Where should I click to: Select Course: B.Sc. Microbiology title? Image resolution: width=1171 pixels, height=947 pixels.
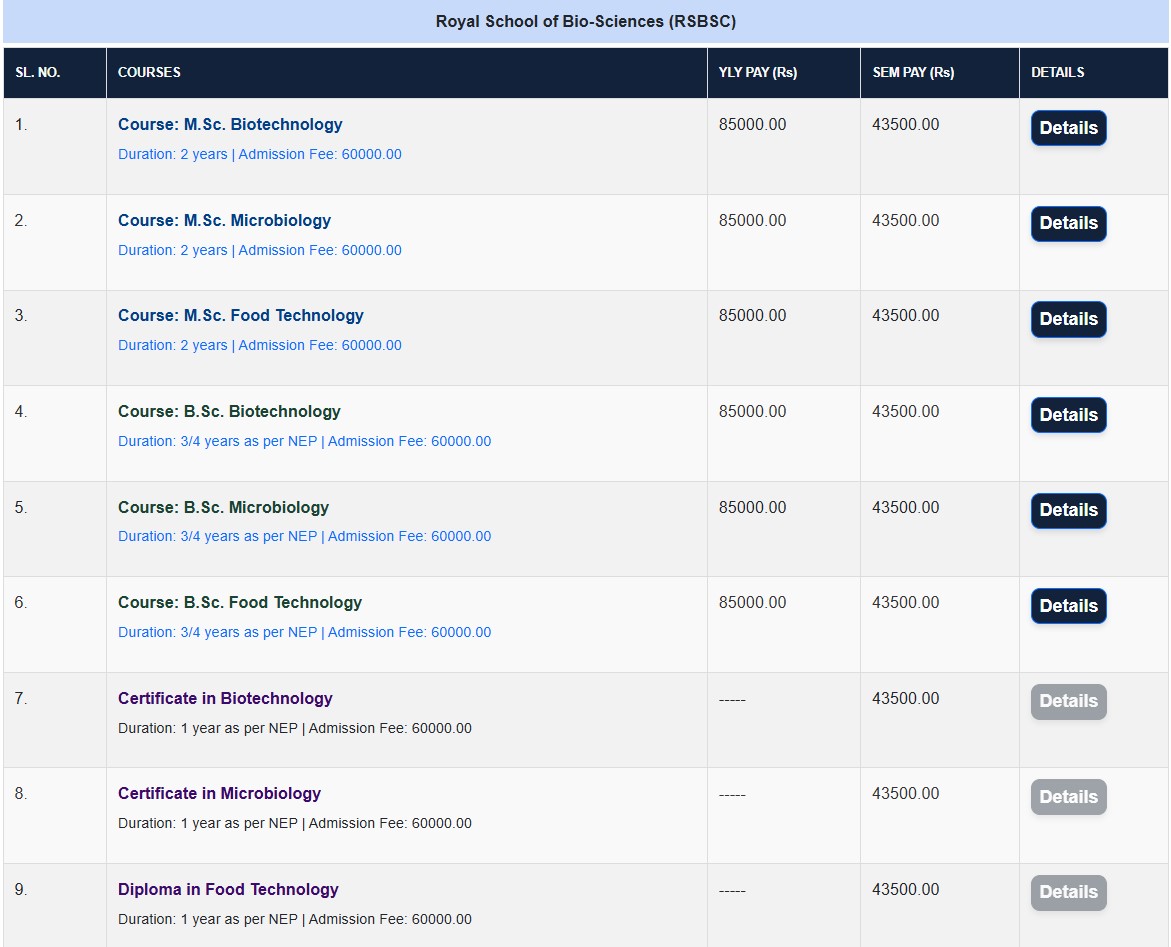click(223, 507)
